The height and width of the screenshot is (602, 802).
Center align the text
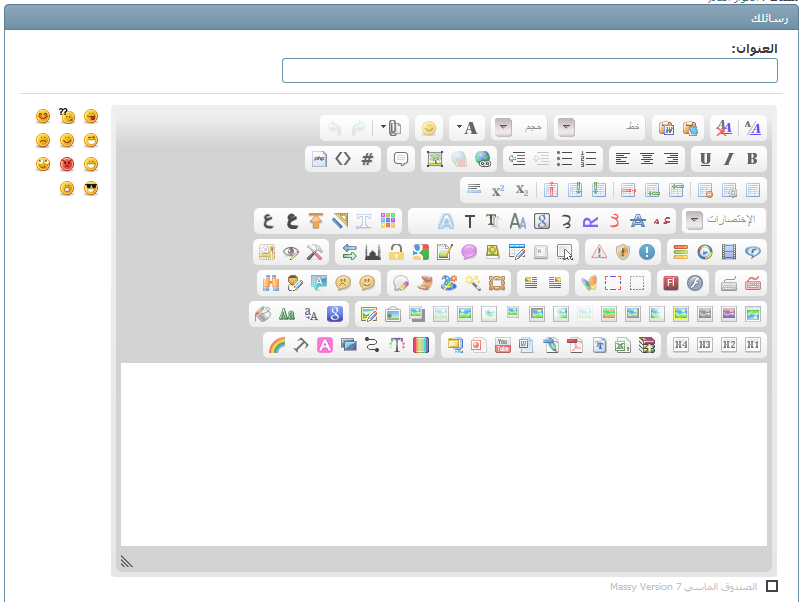647,159
